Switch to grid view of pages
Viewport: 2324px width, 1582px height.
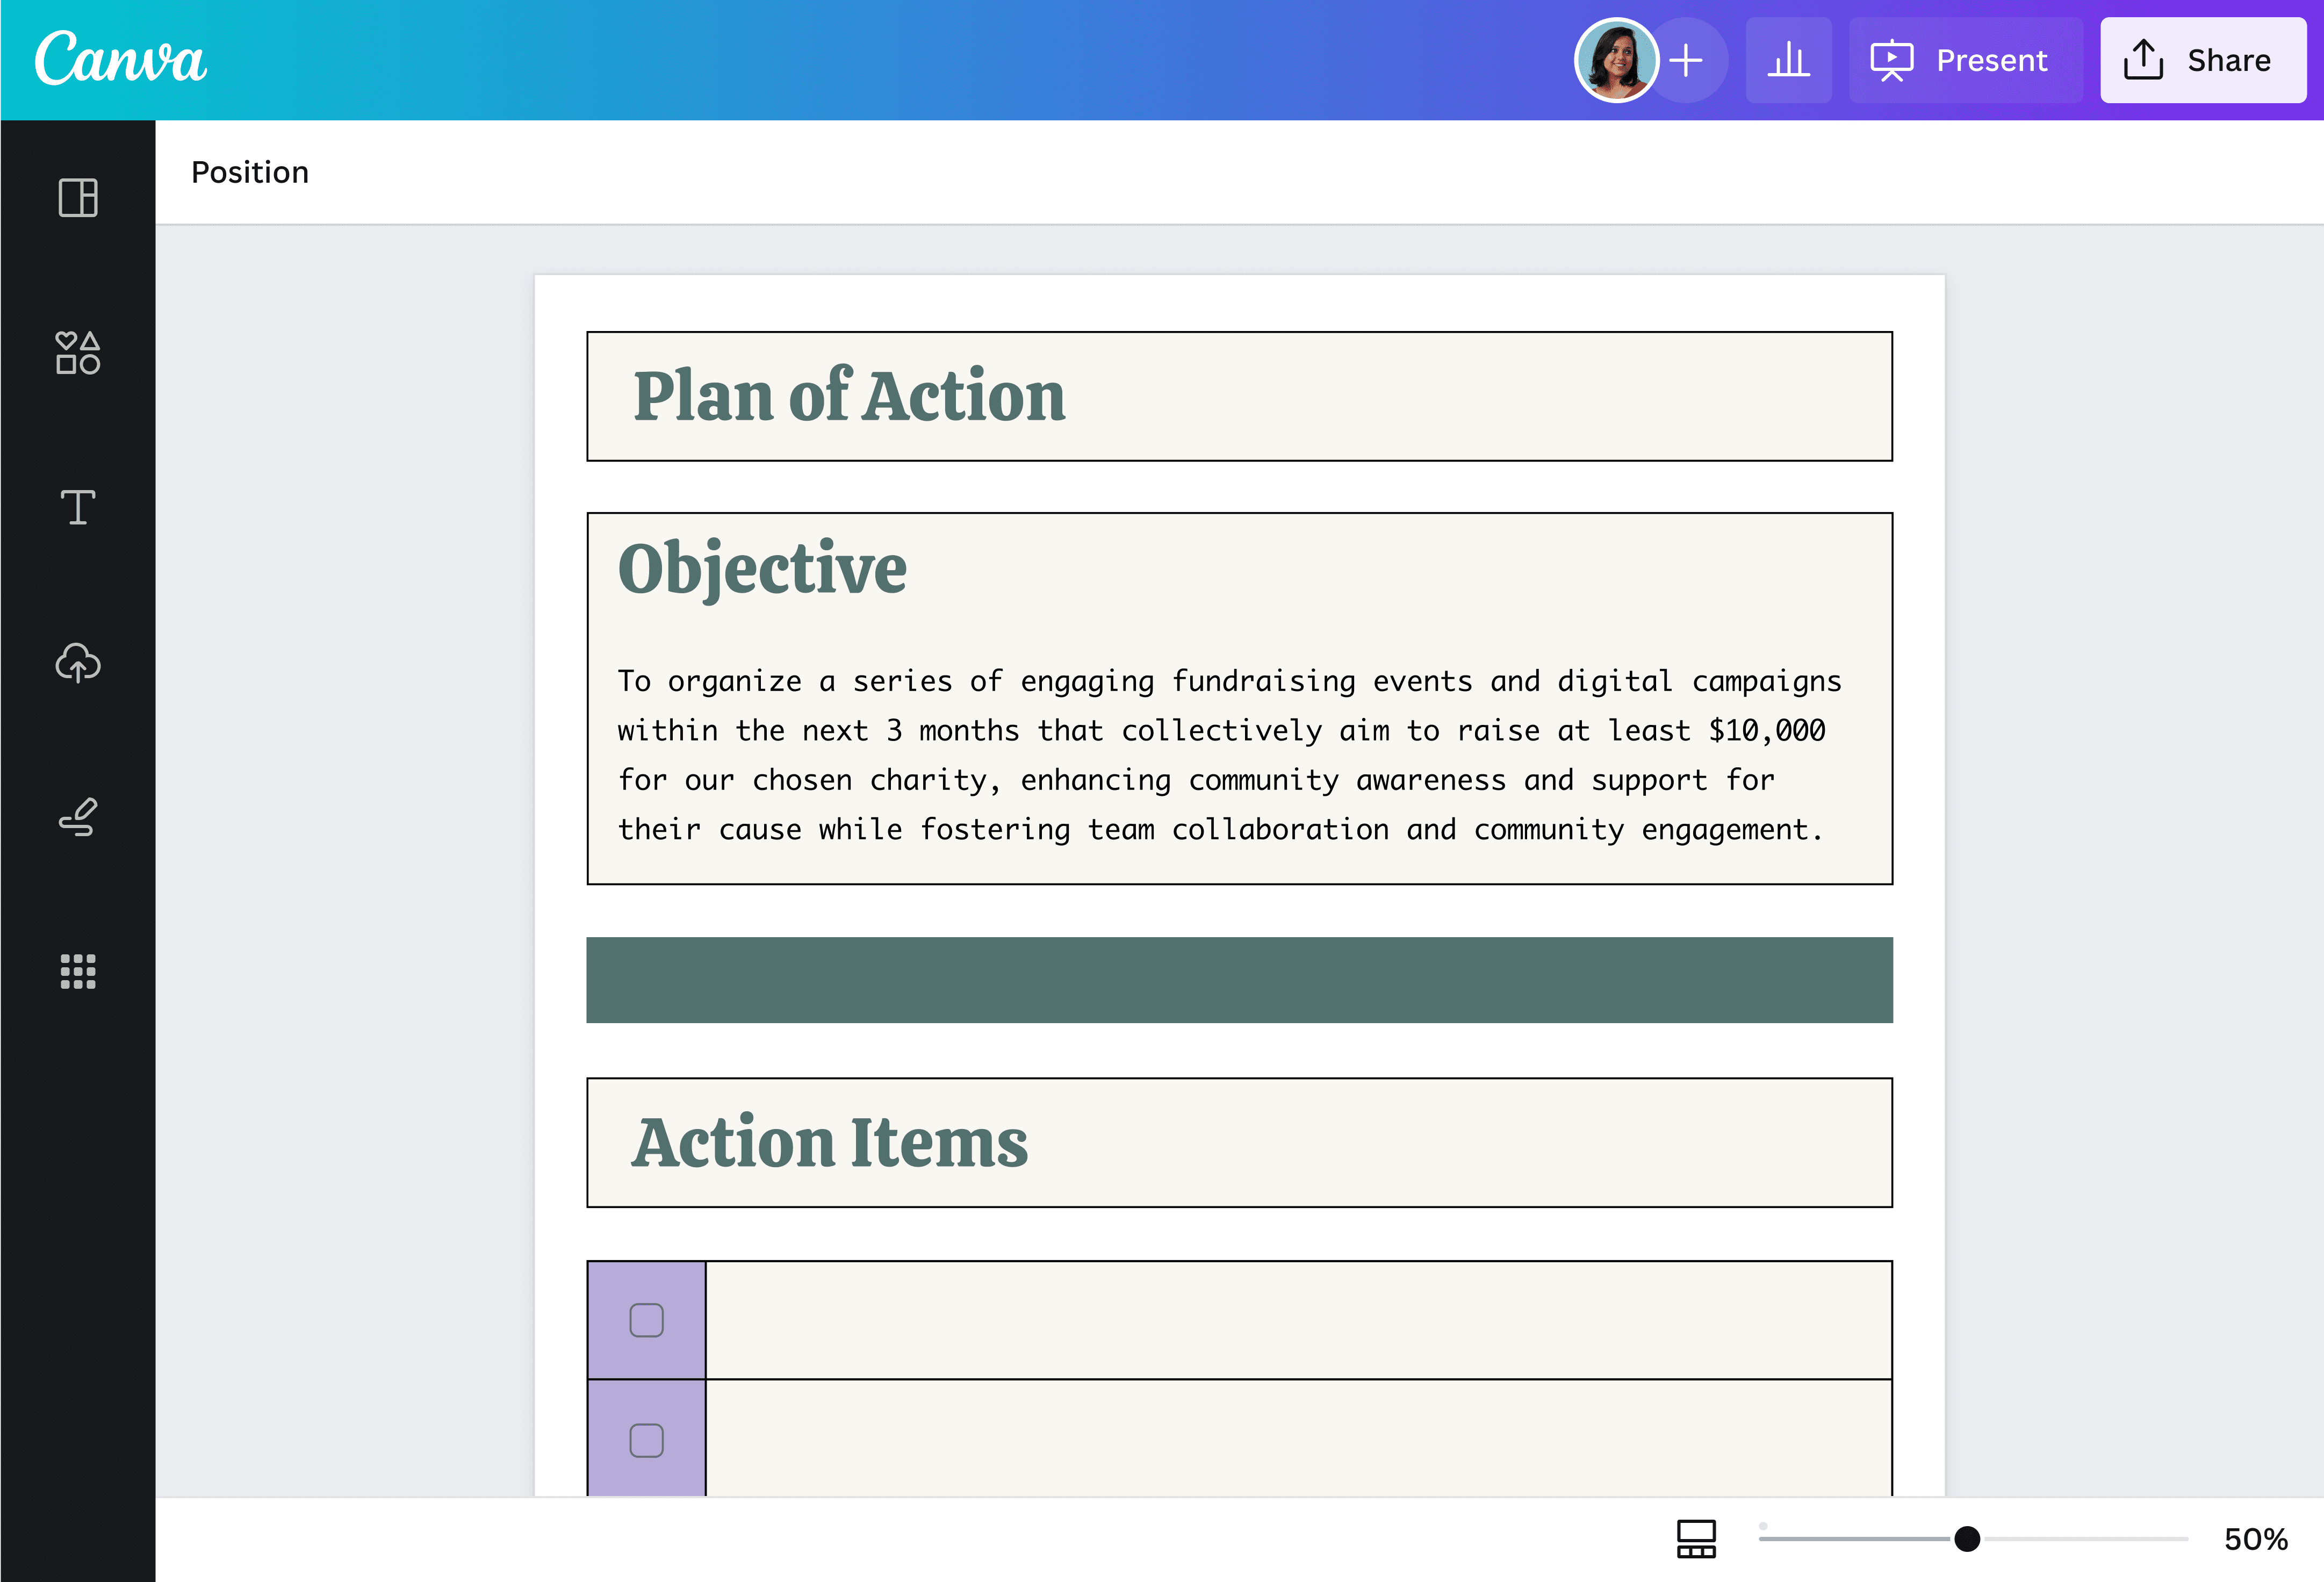(x=1697, y=1539)
